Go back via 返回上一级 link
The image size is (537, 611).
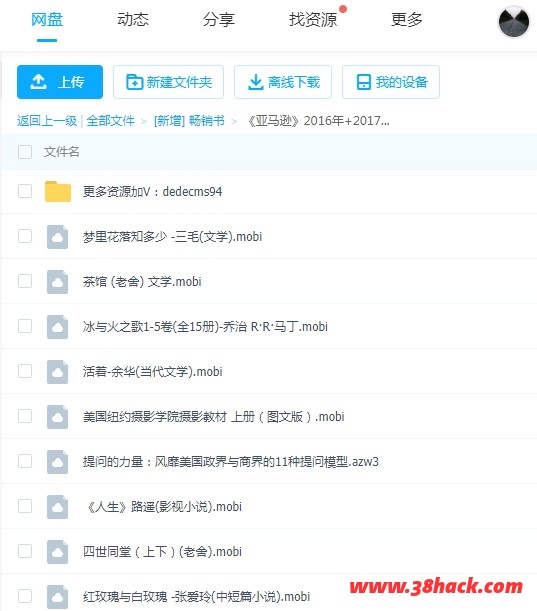(47, 121)
